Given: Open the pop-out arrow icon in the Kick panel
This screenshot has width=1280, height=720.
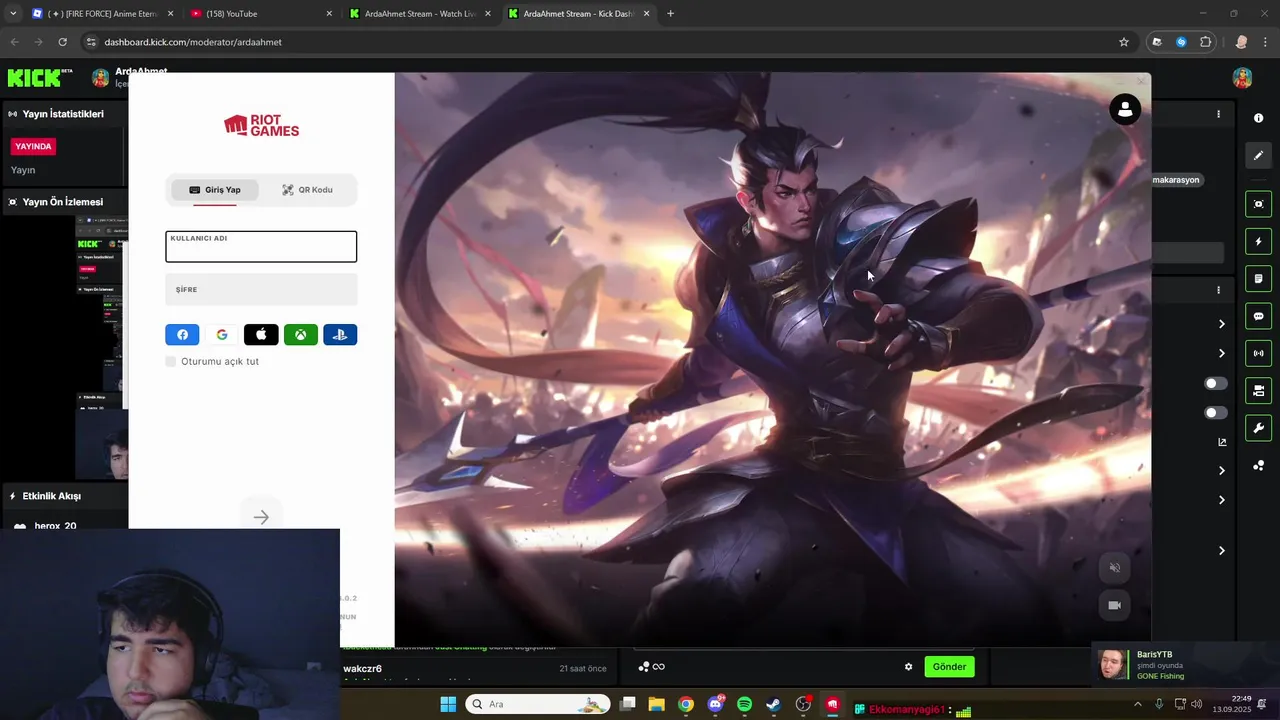Looking at the screenshot, I should [x=1222, y=442].
